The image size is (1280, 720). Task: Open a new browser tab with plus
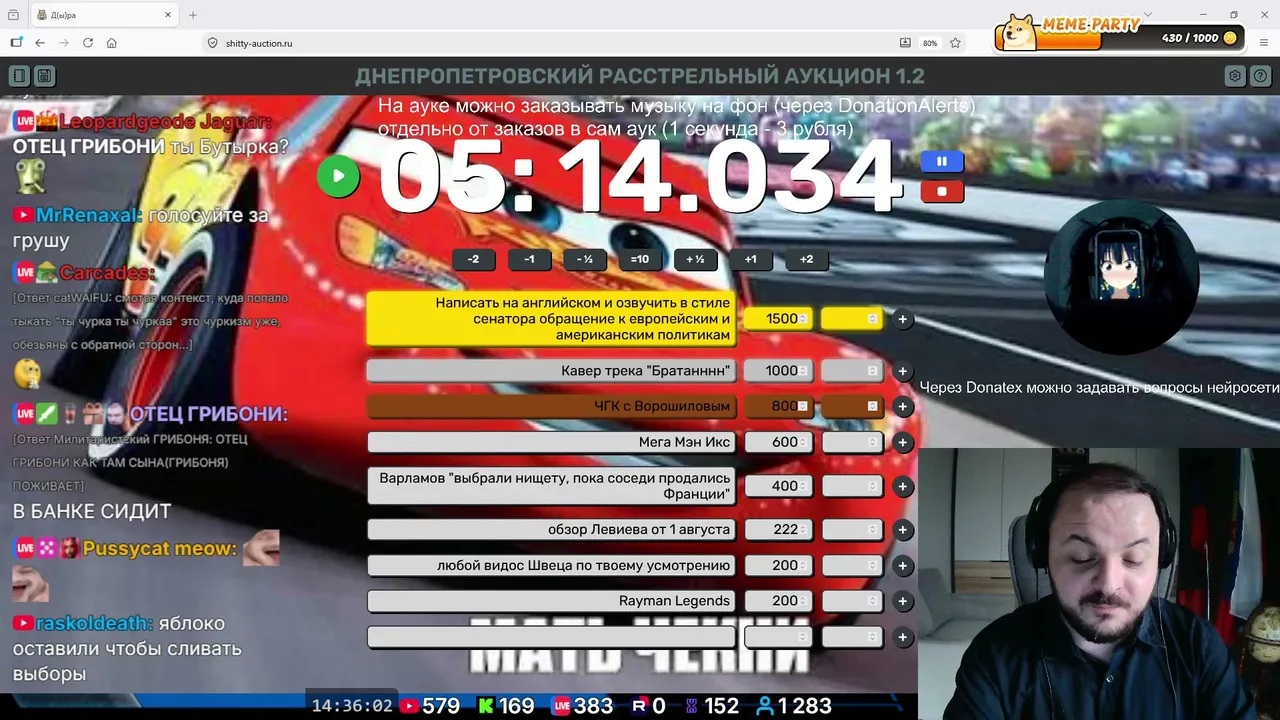[x=193, y=15]
